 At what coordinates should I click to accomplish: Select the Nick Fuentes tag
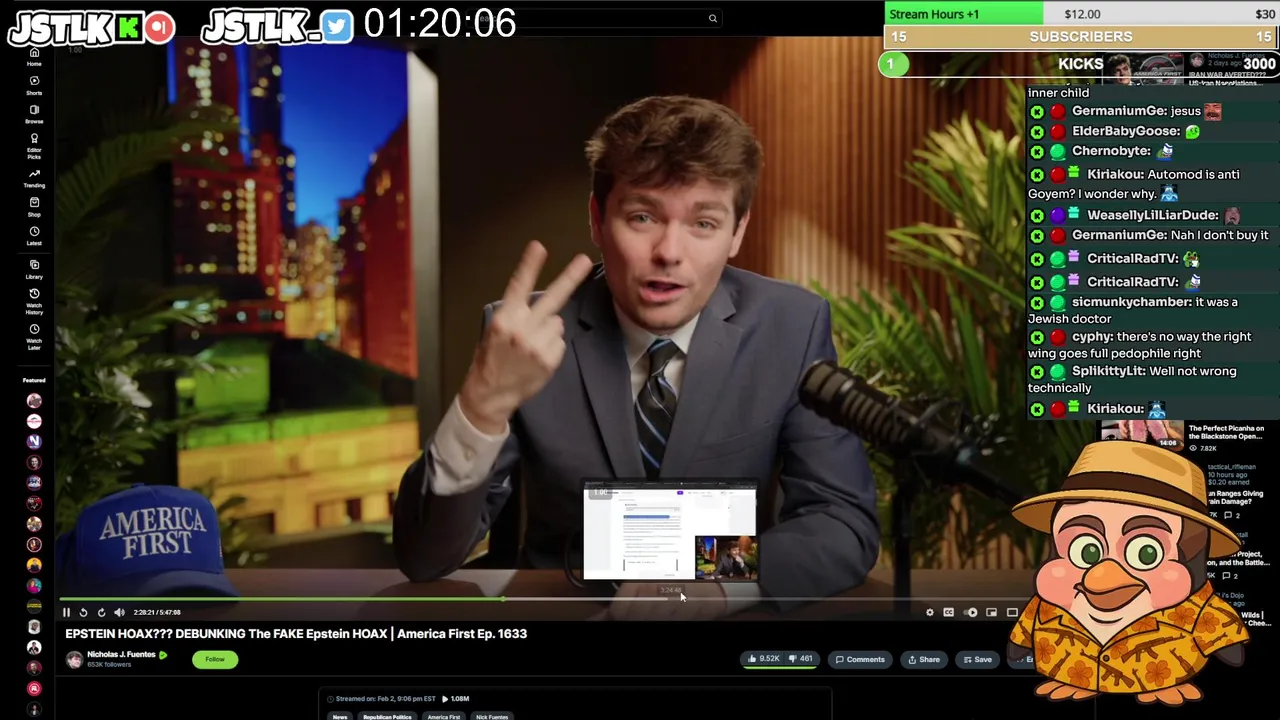coord(492,717)
